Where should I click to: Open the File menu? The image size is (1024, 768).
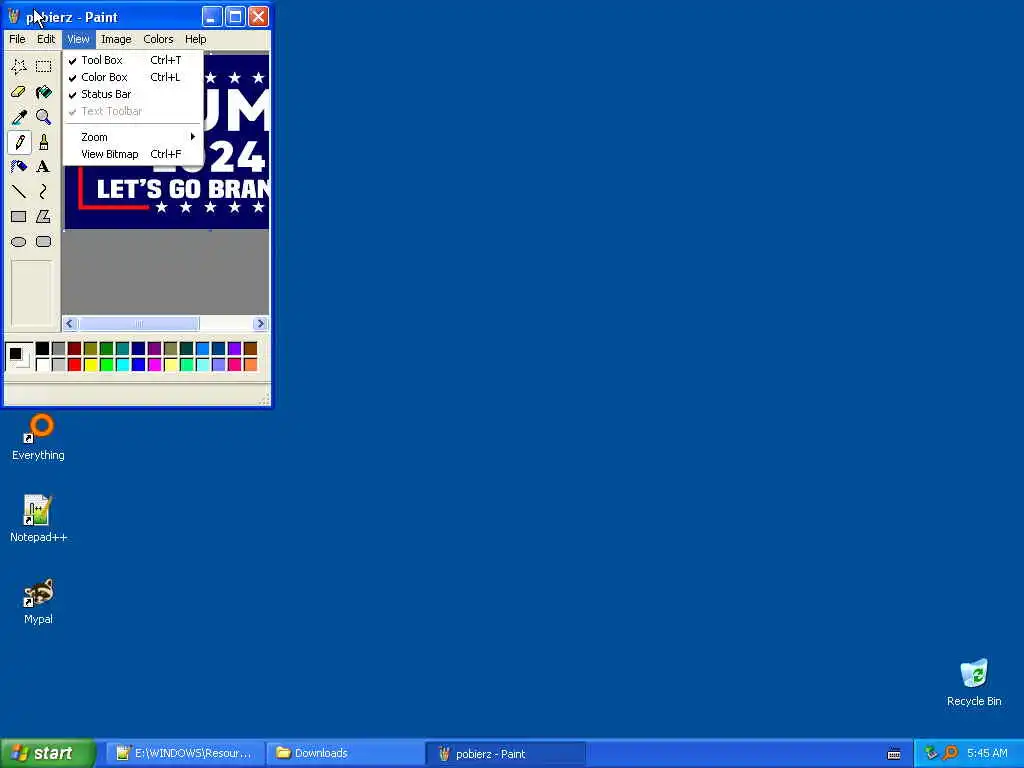coord(17,39)
